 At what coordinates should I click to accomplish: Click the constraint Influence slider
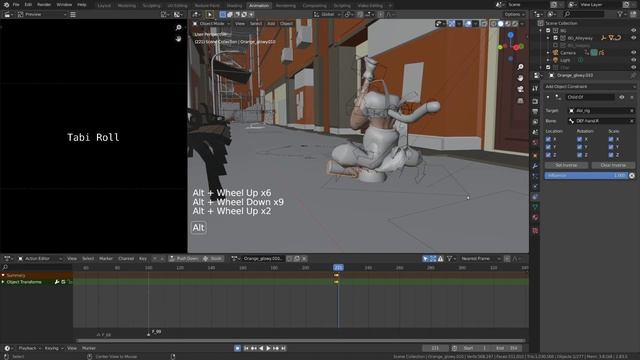(586, 176)
